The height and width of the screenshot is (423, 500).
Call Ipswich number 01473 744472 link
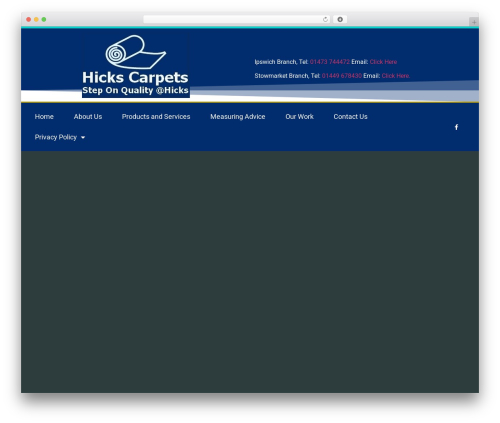[330, 62]
